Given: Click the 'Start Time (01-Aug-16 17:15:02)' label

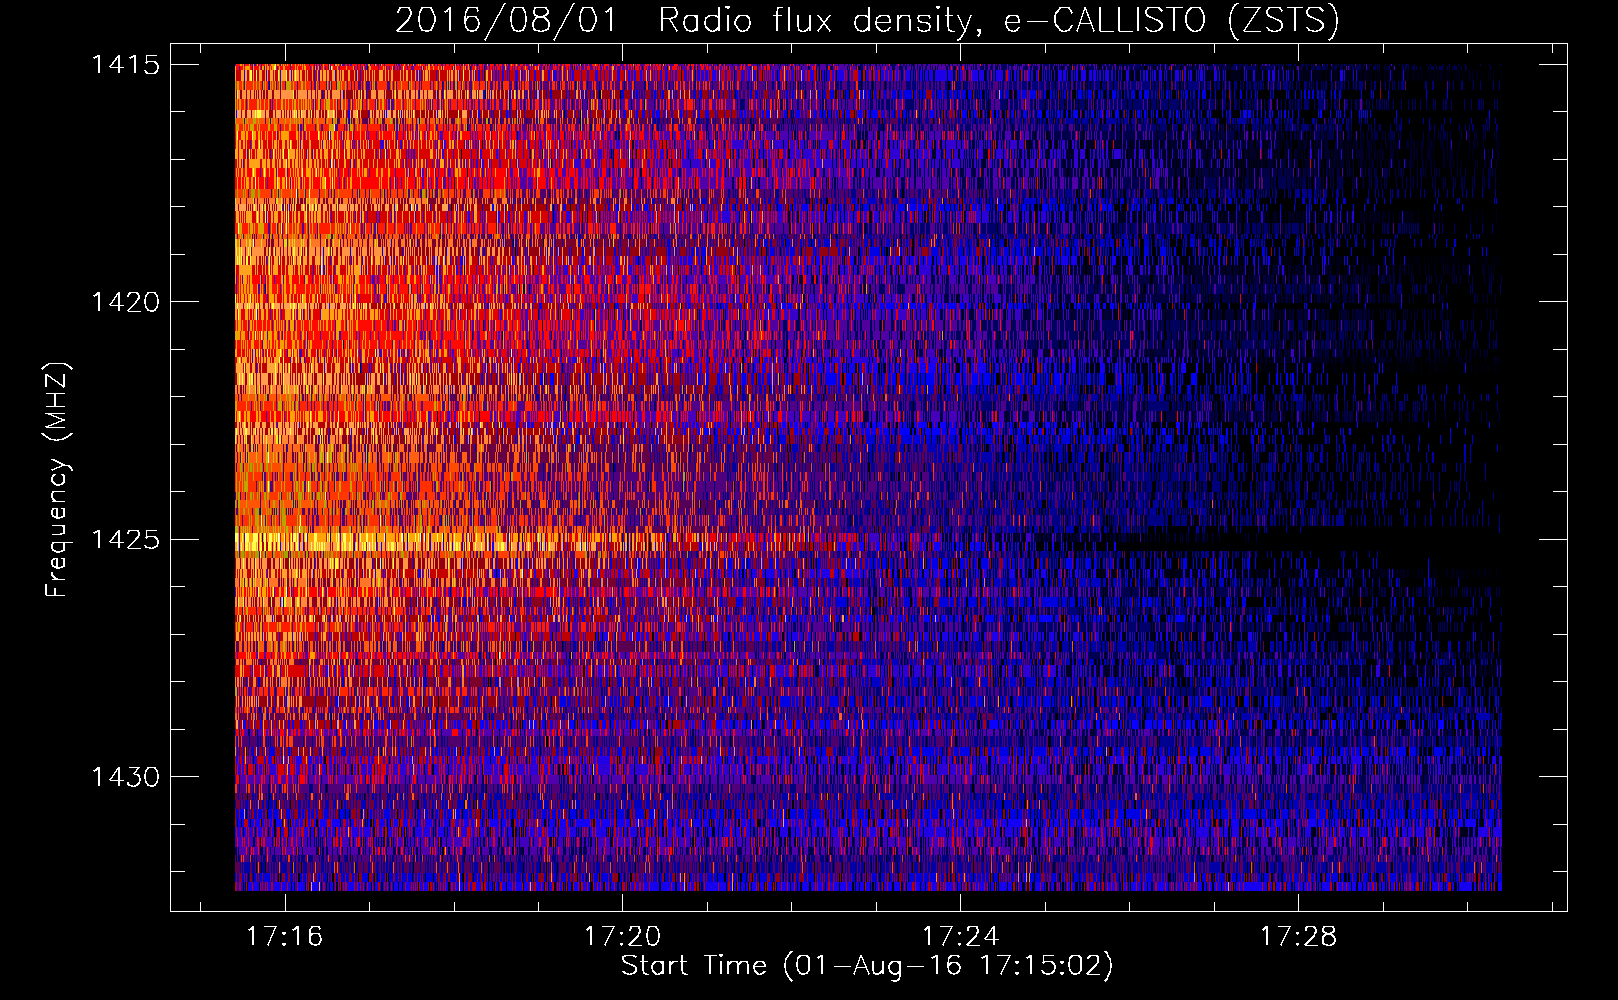Looking at the screenshot, I should click(x=867, y=966).
